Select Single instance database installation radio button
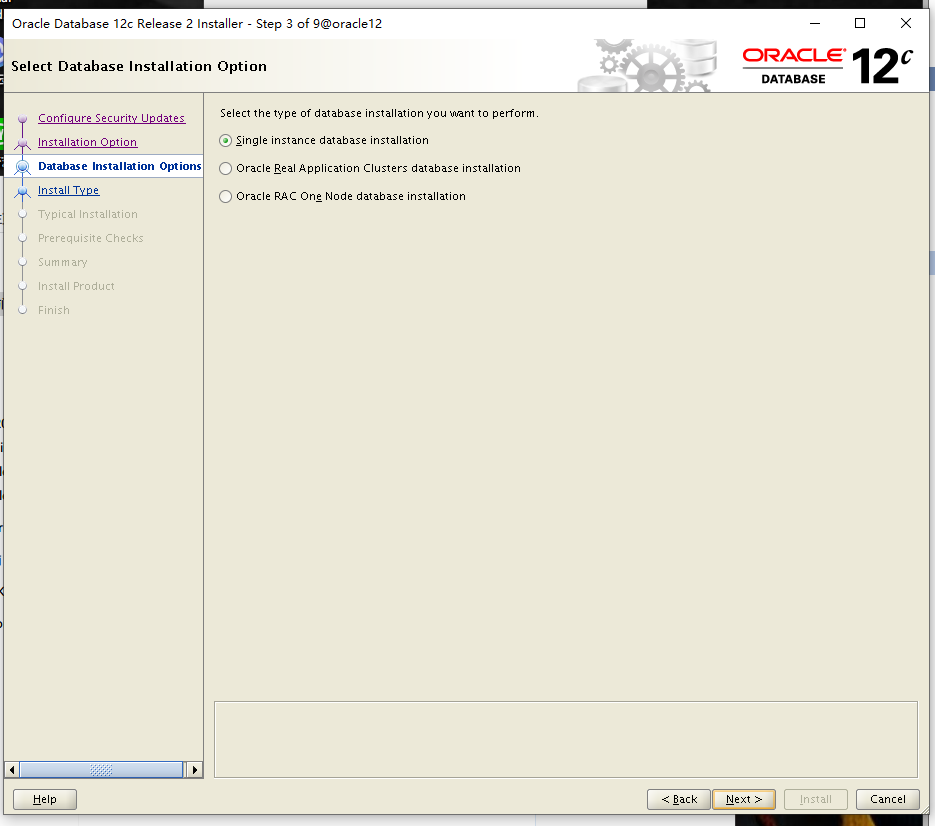 coord(225,141)
